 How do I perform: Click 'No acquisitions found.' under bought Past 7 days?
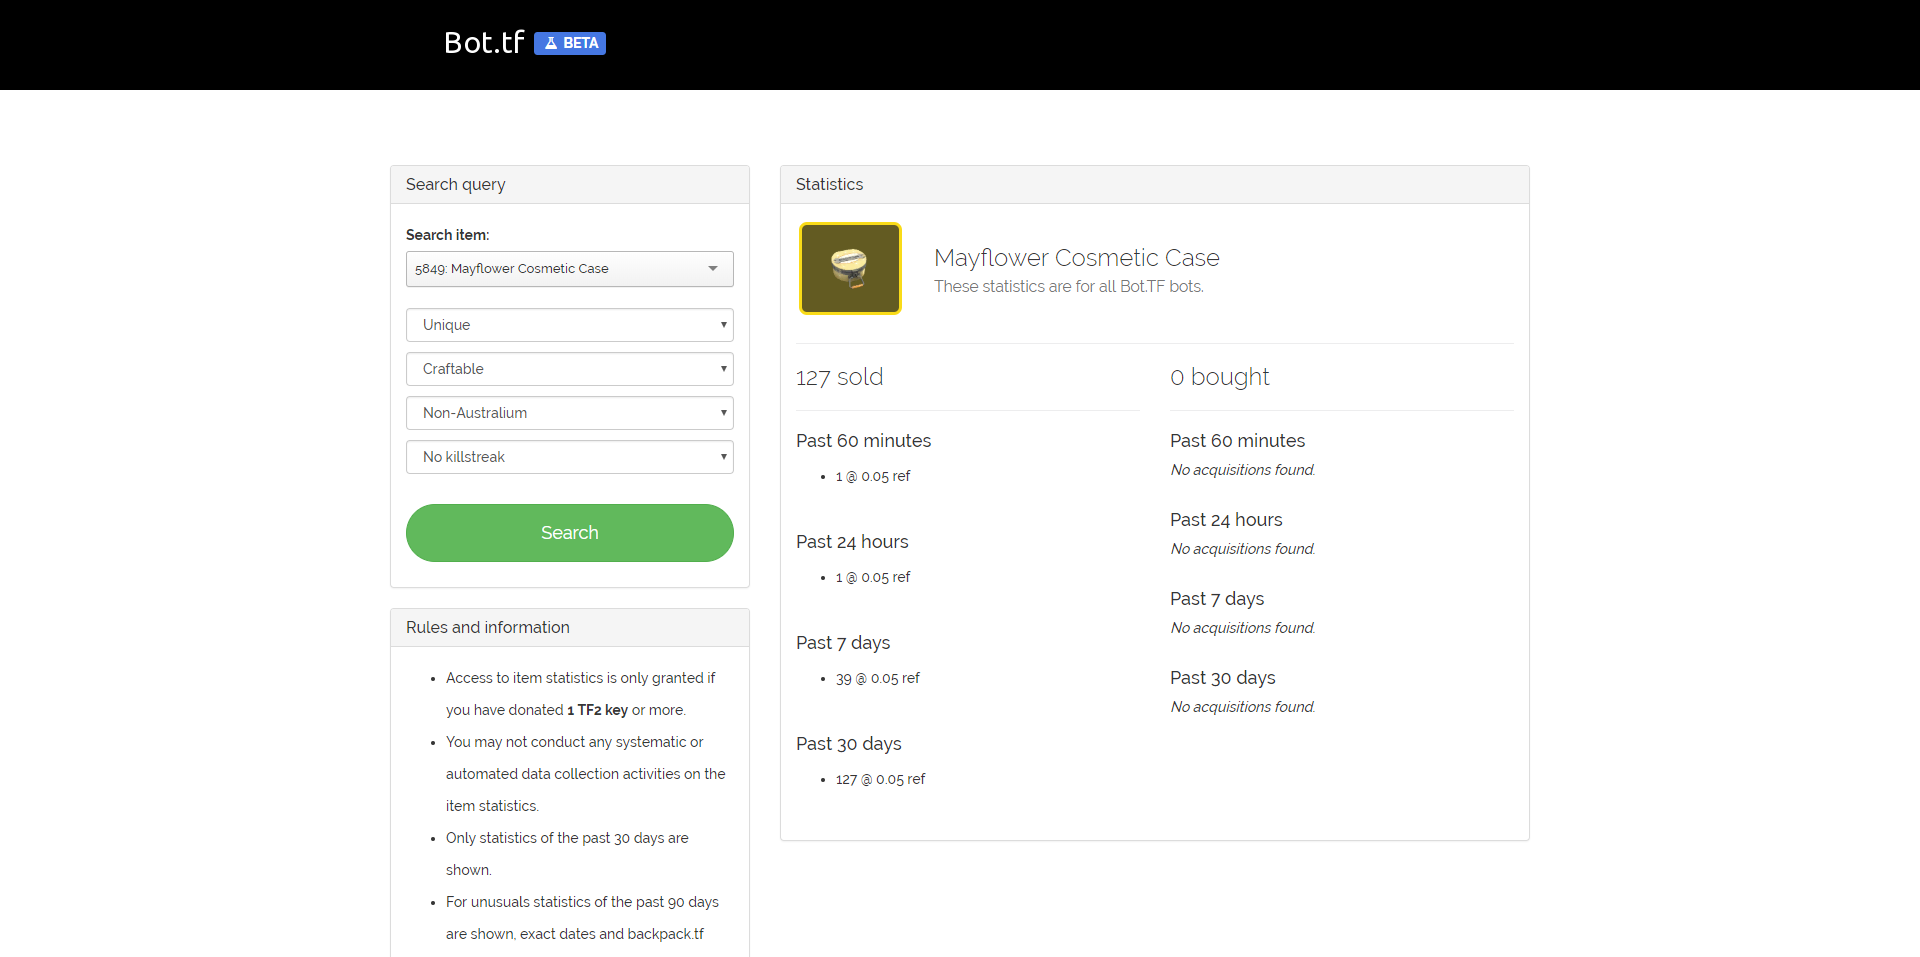1243,628
